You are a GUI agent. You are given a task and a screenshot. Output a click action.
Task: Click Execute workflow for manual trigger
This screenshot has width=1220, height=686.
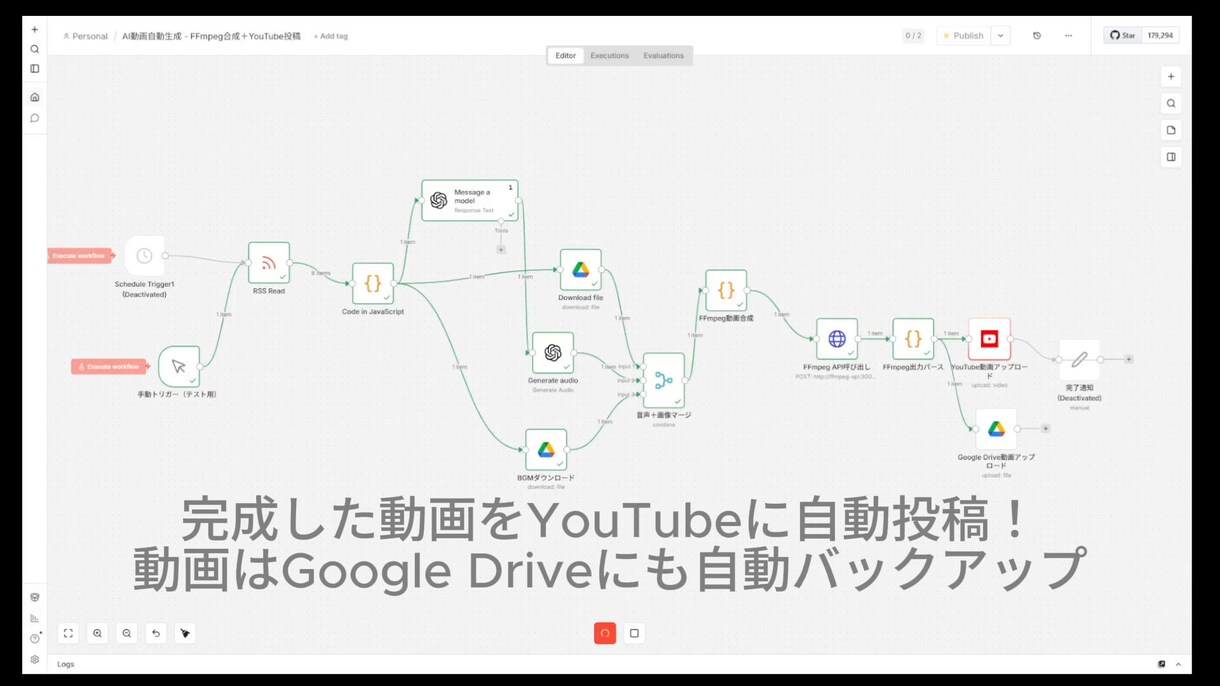pyautogui.click(x=109, y=367)
